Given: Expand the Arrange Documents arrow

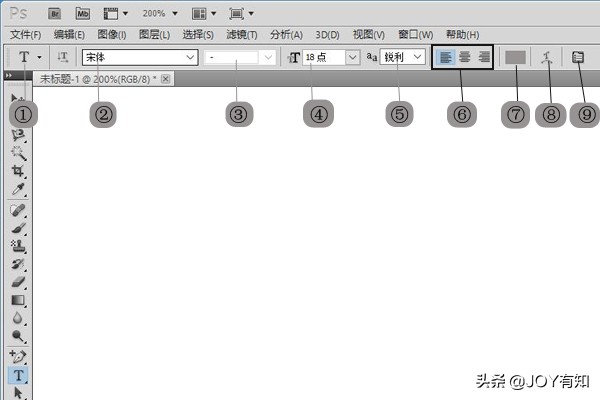Looking at the screenshot, I should point(214,14).
